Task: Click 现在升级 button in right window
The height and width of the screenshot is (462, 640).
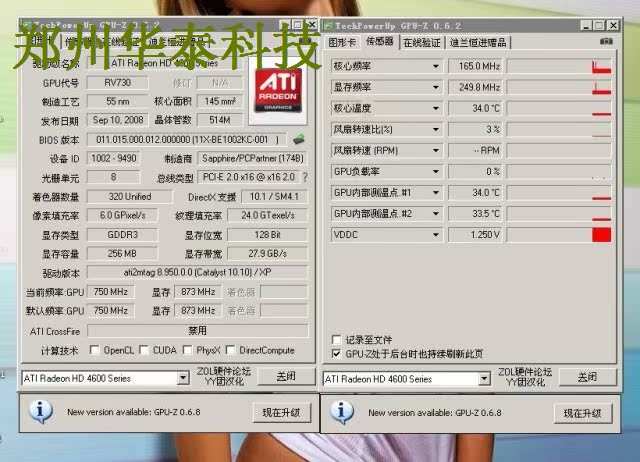Action: pyautogui.click(x=582, y=413)
